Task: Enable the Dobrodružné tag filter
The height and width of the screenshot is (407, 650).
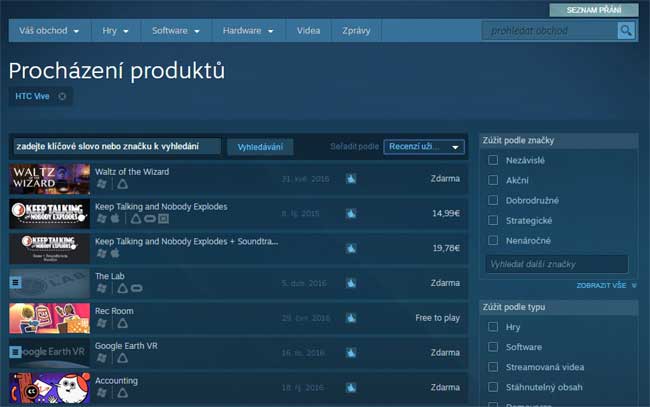Action: point(493,200)
